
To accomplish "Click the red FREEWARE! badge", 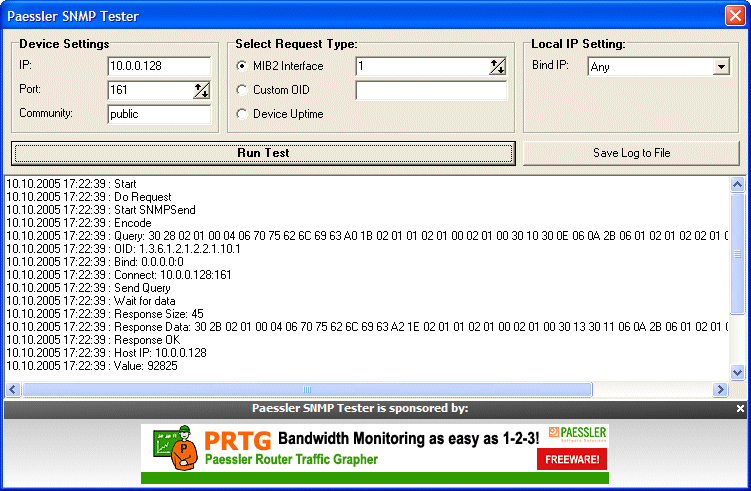I will click(572, 459).
